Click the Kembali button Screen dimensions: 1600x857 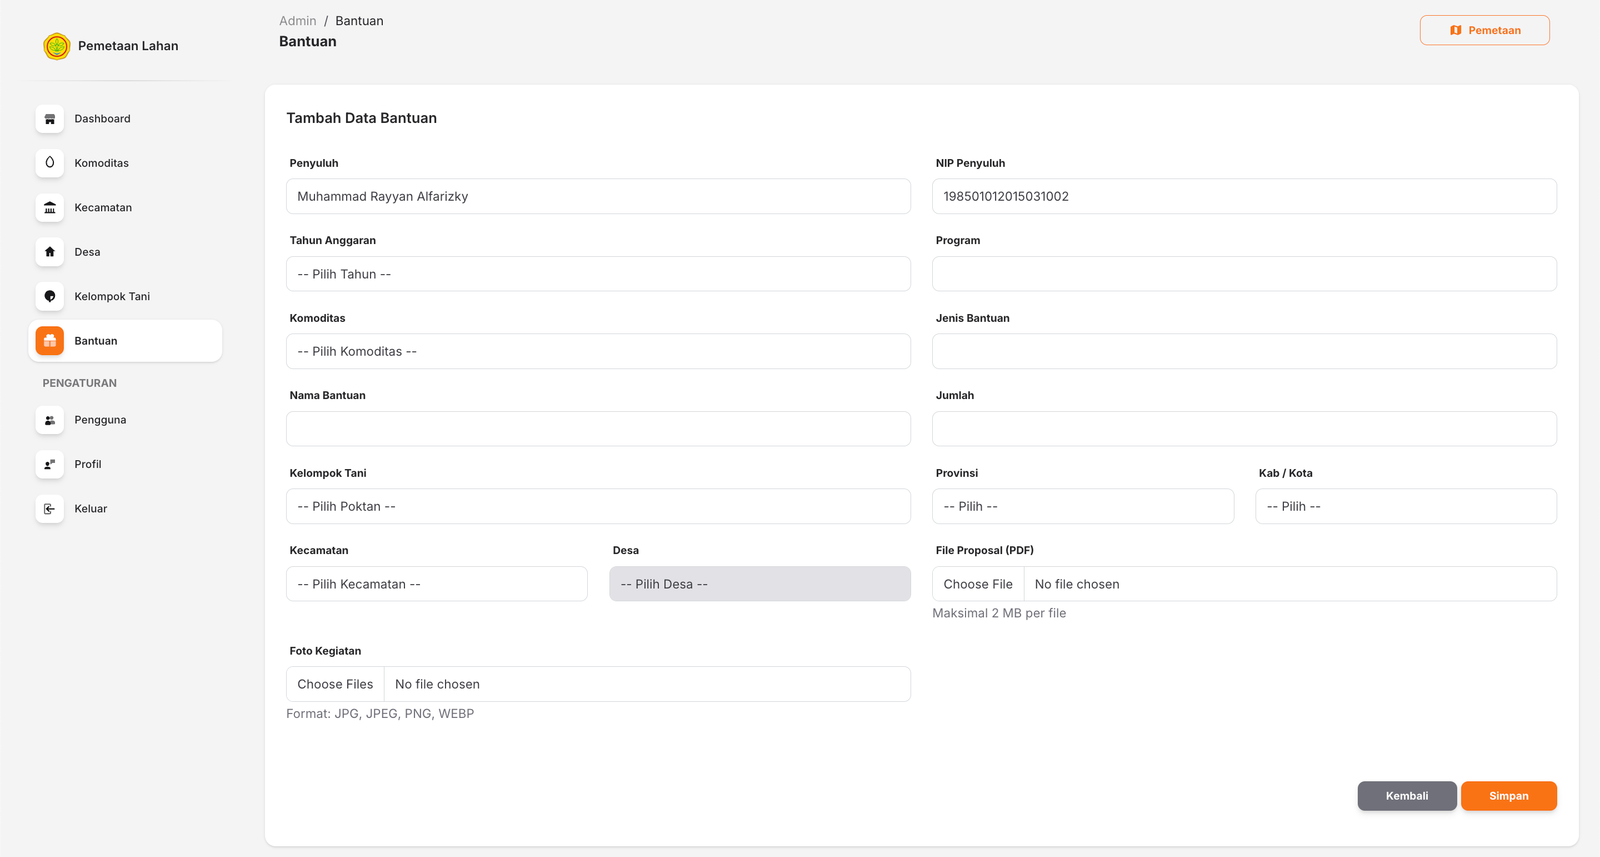click(x=1407, y=796)
